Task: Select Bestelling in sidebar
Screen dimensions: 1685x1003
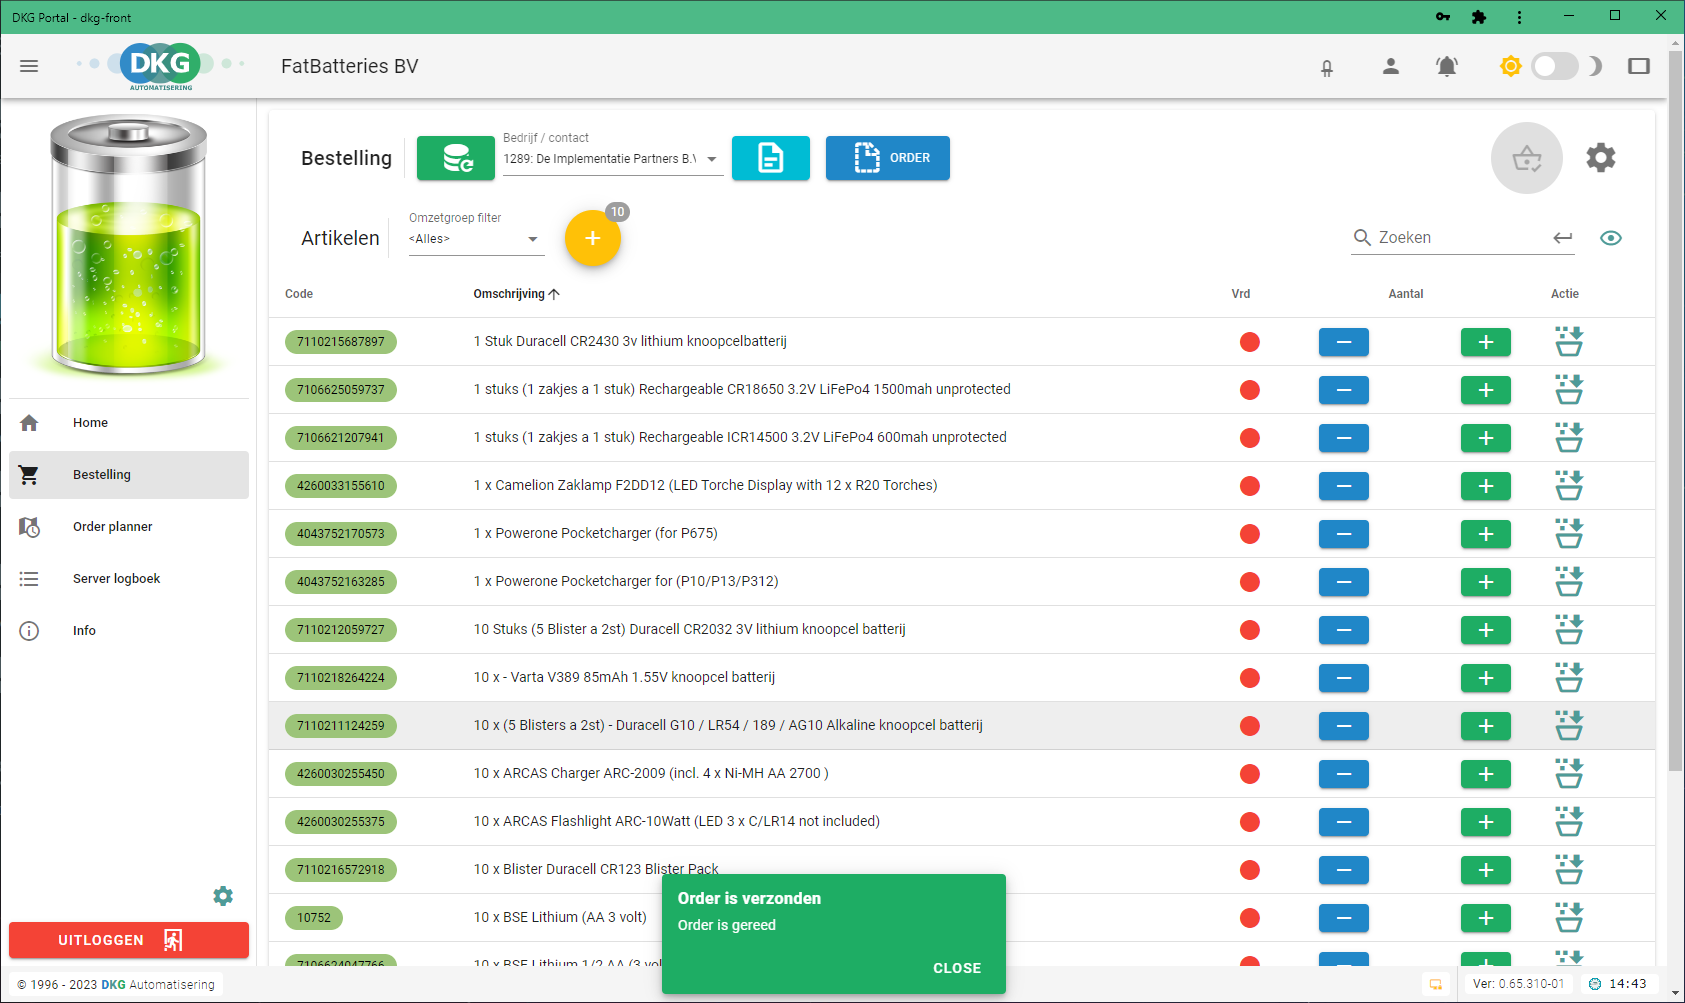Action: (x=129, y=475)
